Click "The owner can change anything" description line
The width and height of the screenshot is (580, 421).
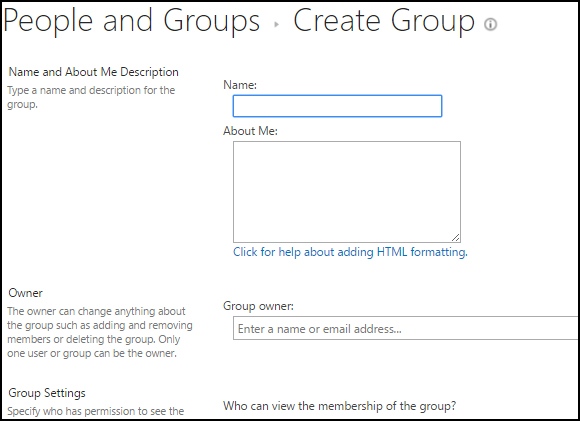pos(96,311)
